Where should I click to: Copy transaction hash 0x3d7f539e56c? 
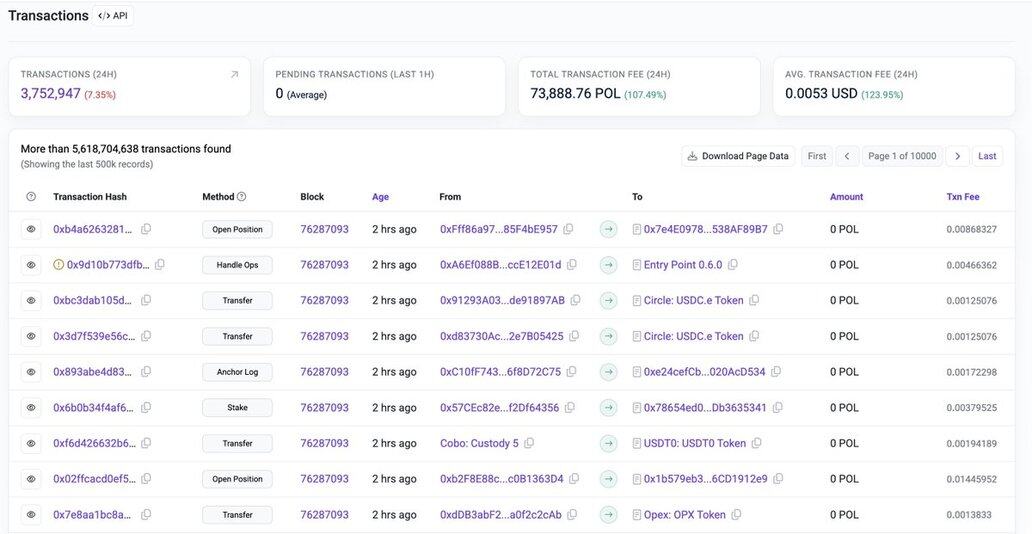pyautogui.click(x=146, y=336)
